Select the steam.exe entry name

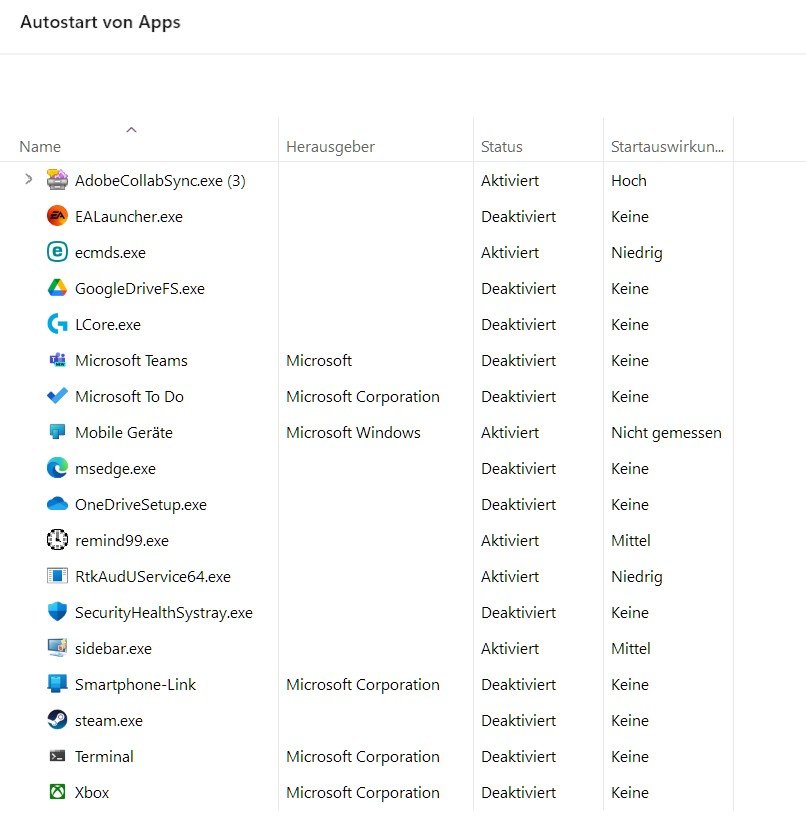(108, 720)
